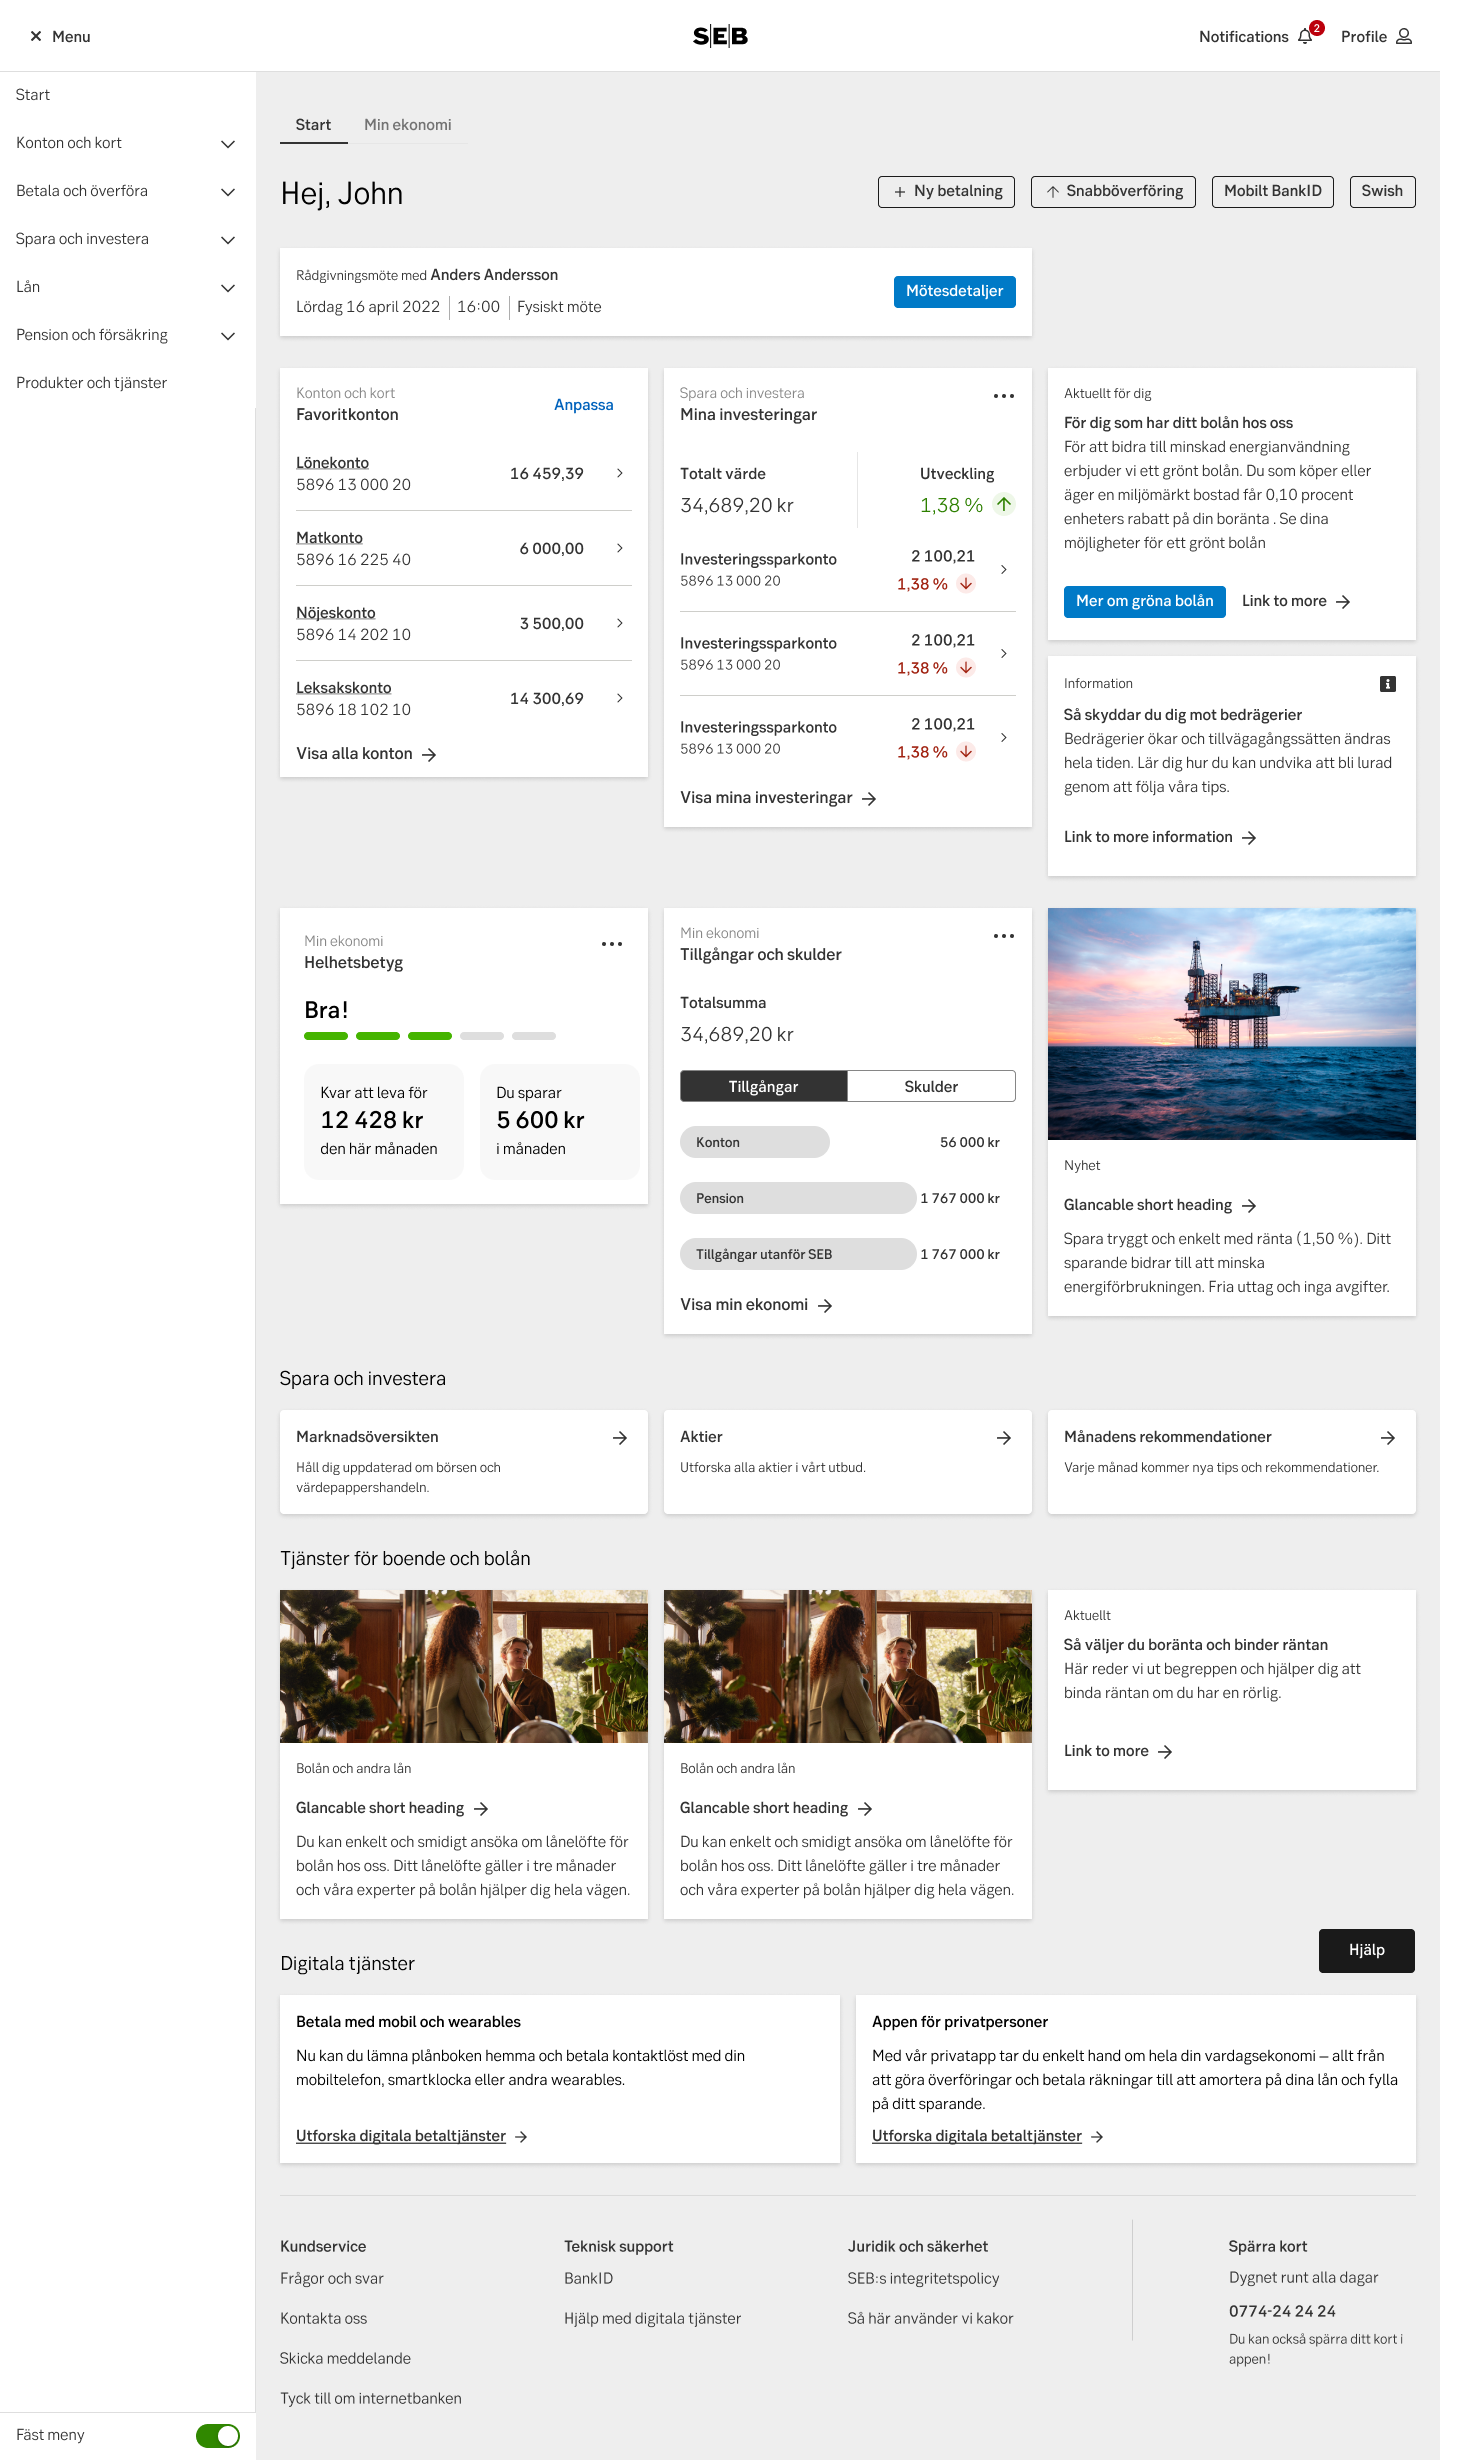Expand Spara och investera sidebar section

click(227, 240)
